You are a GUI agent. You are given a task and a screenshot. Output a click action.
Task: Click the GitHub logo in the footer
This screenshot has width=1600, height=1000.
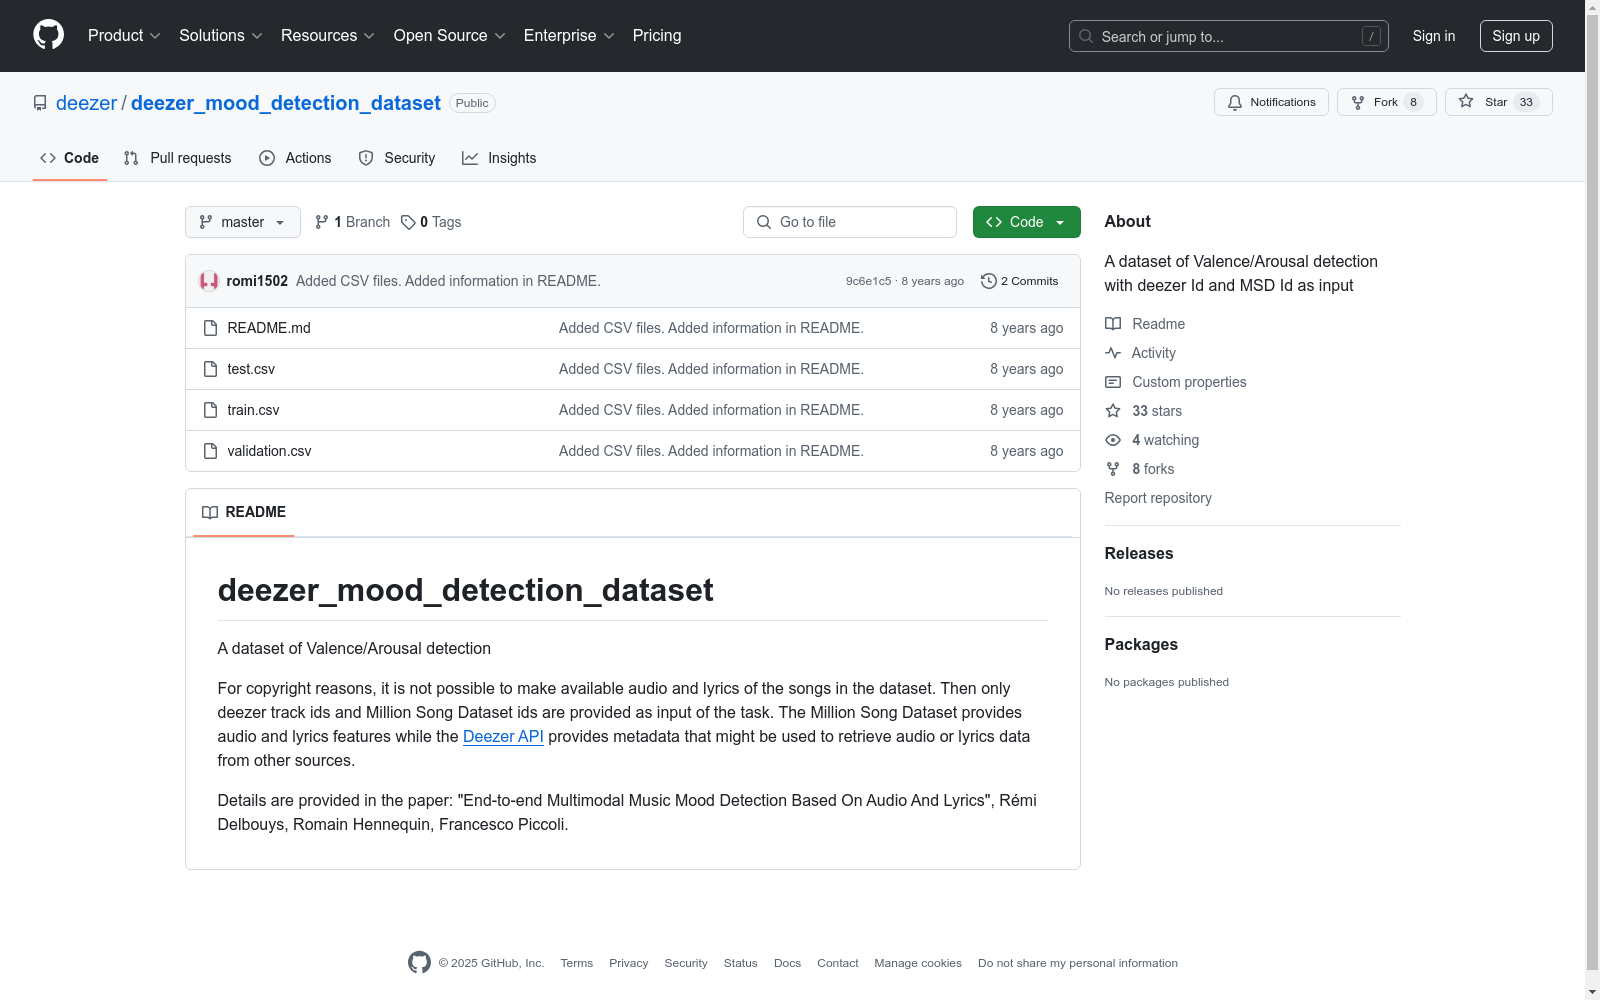coord(419,962)
